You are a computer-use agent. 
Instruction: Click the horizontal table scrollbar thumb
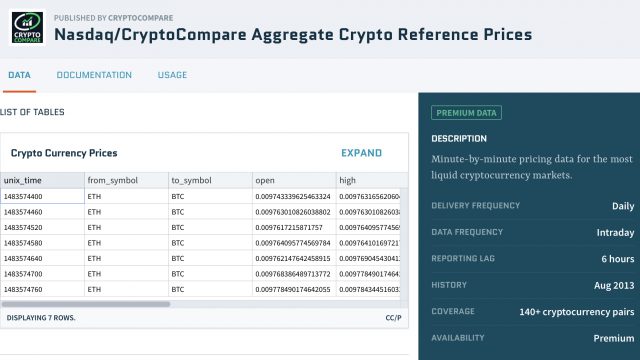86,304
